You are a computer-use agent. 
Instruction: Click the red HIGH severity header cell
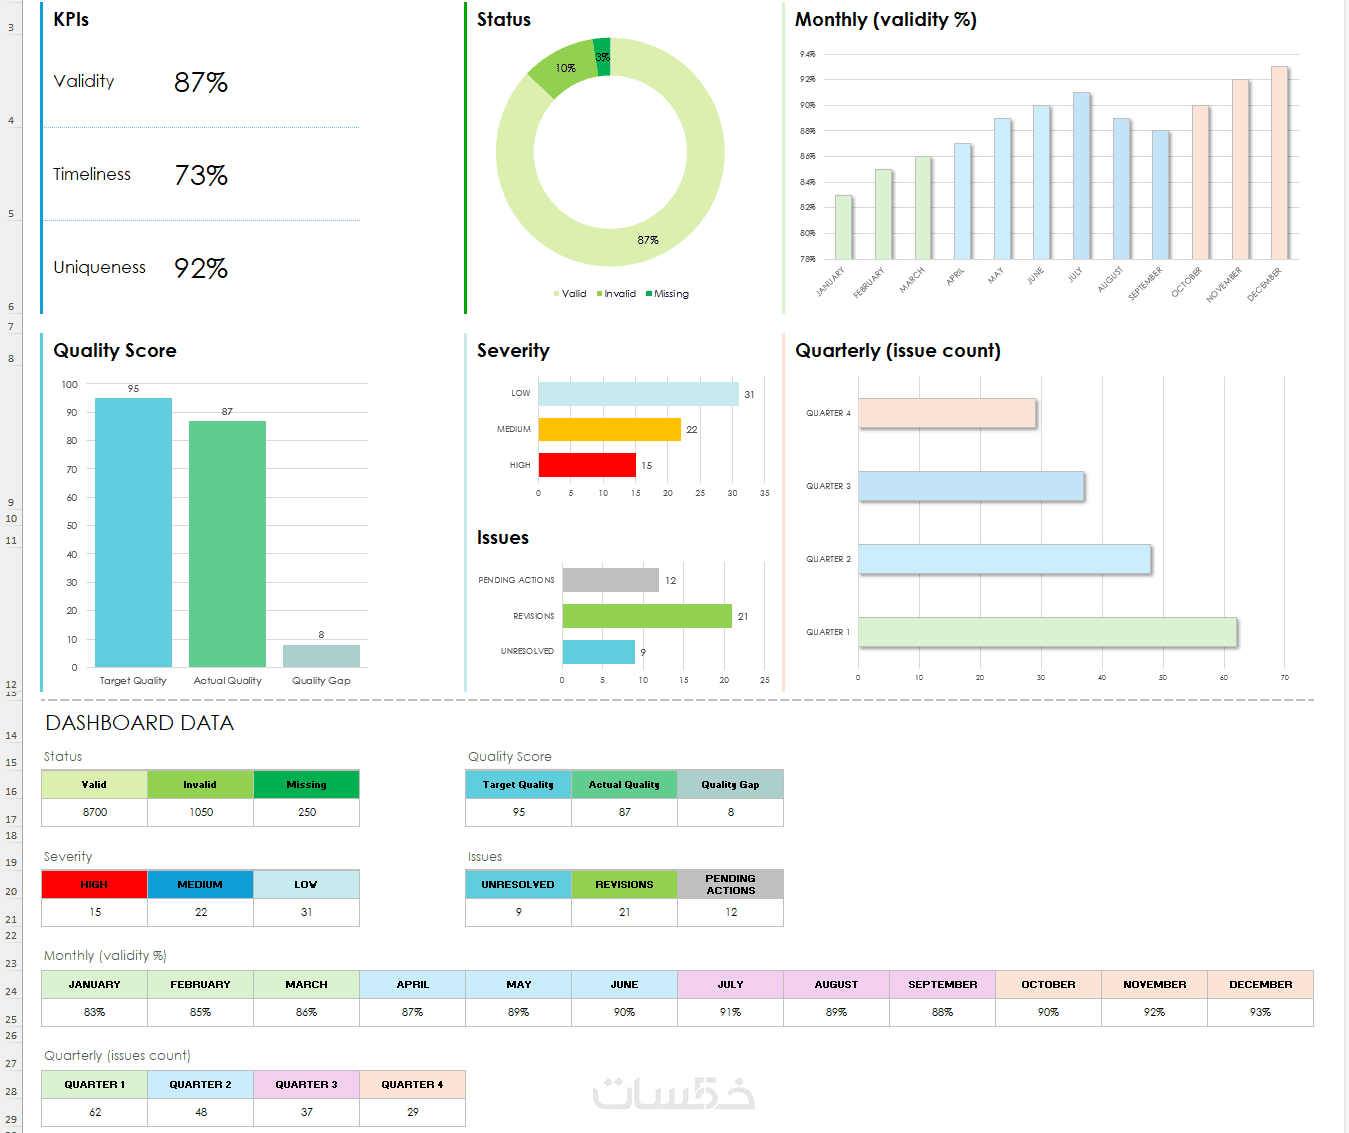94,885
